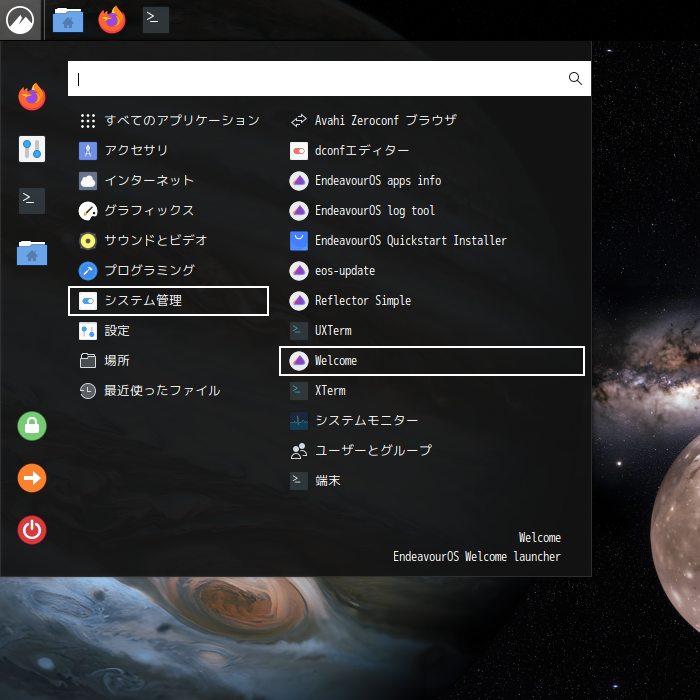Select すべてのアプリケーション category
Viewport: 700px width, 700px height.
[x=168, y=121]
